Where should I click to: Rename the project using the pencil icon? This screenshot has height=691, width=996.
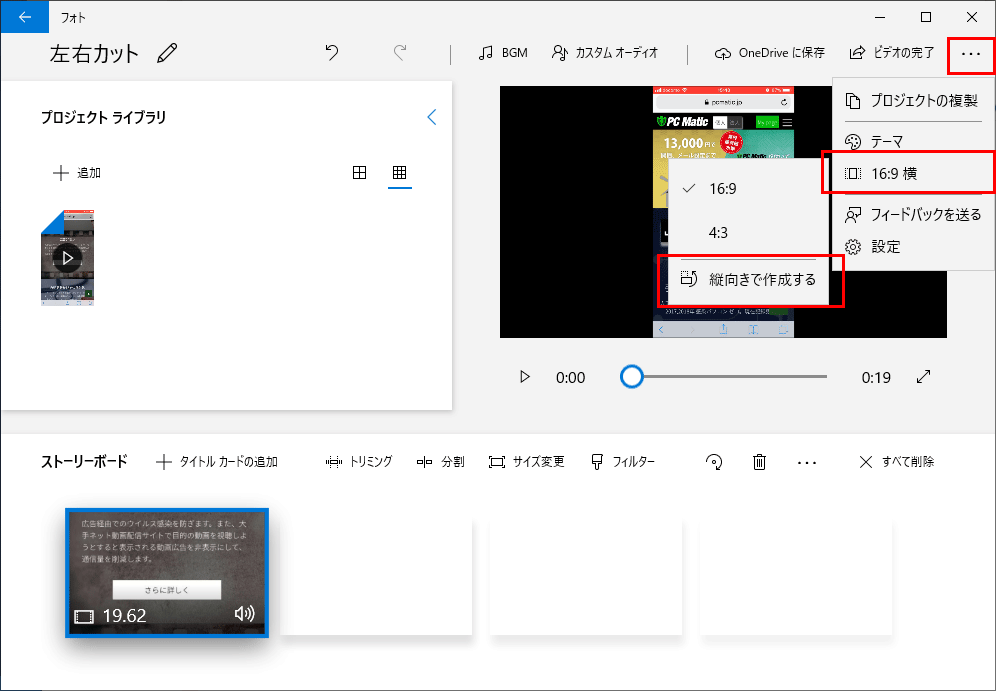point(167,51)
